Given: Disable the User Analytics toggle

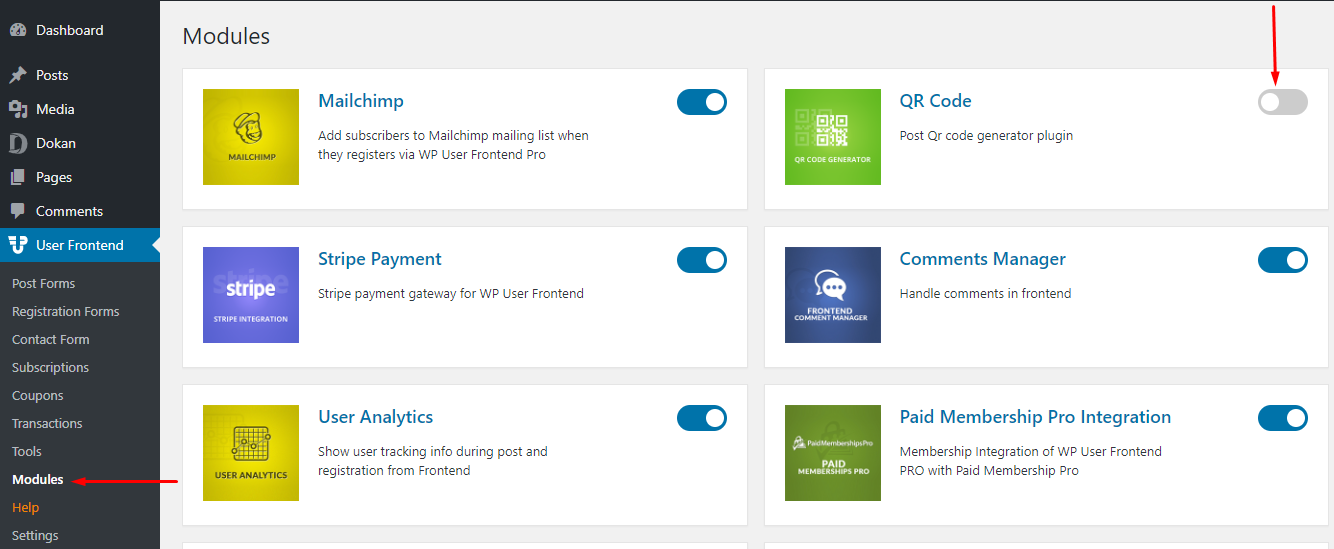Looking at the screenshot, I should (x=702, y=418).
